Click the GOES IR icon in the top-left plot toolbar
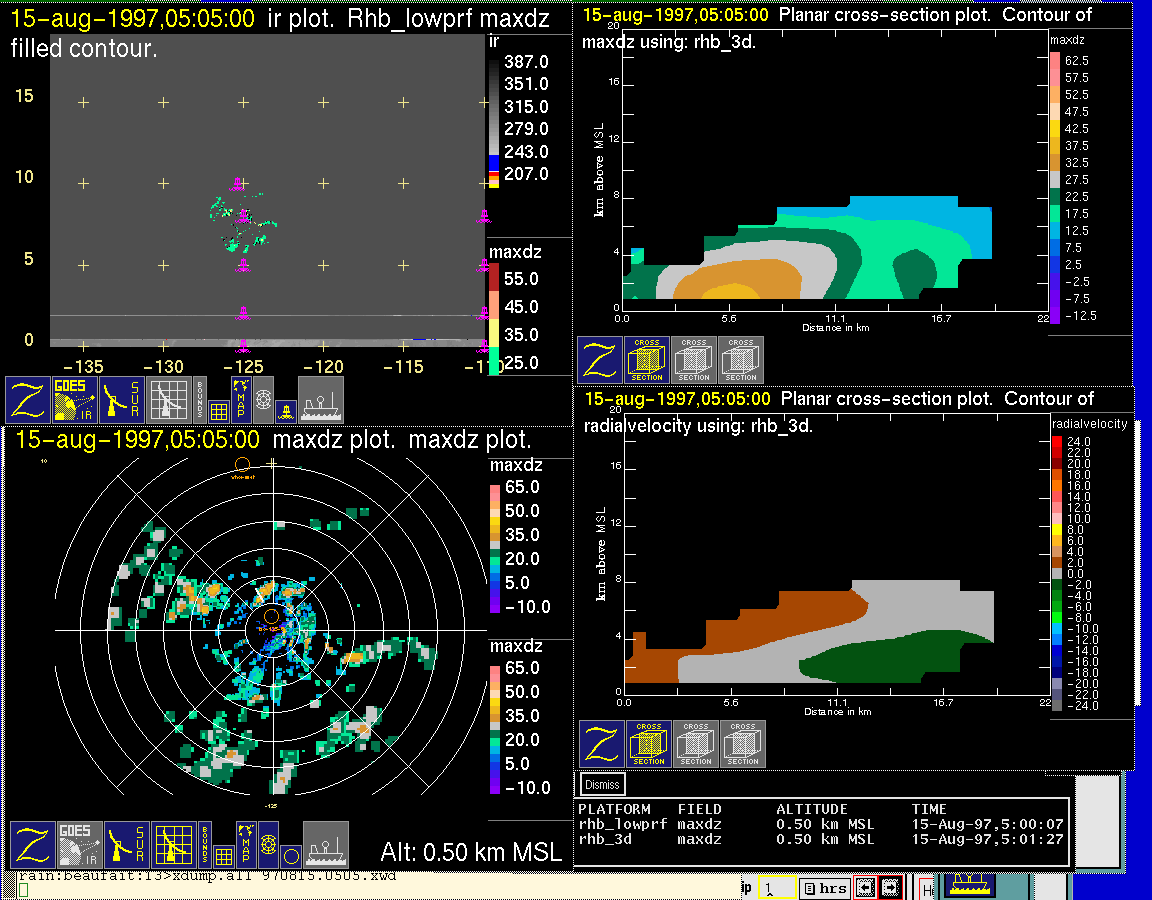 click(x=75, y=400)
